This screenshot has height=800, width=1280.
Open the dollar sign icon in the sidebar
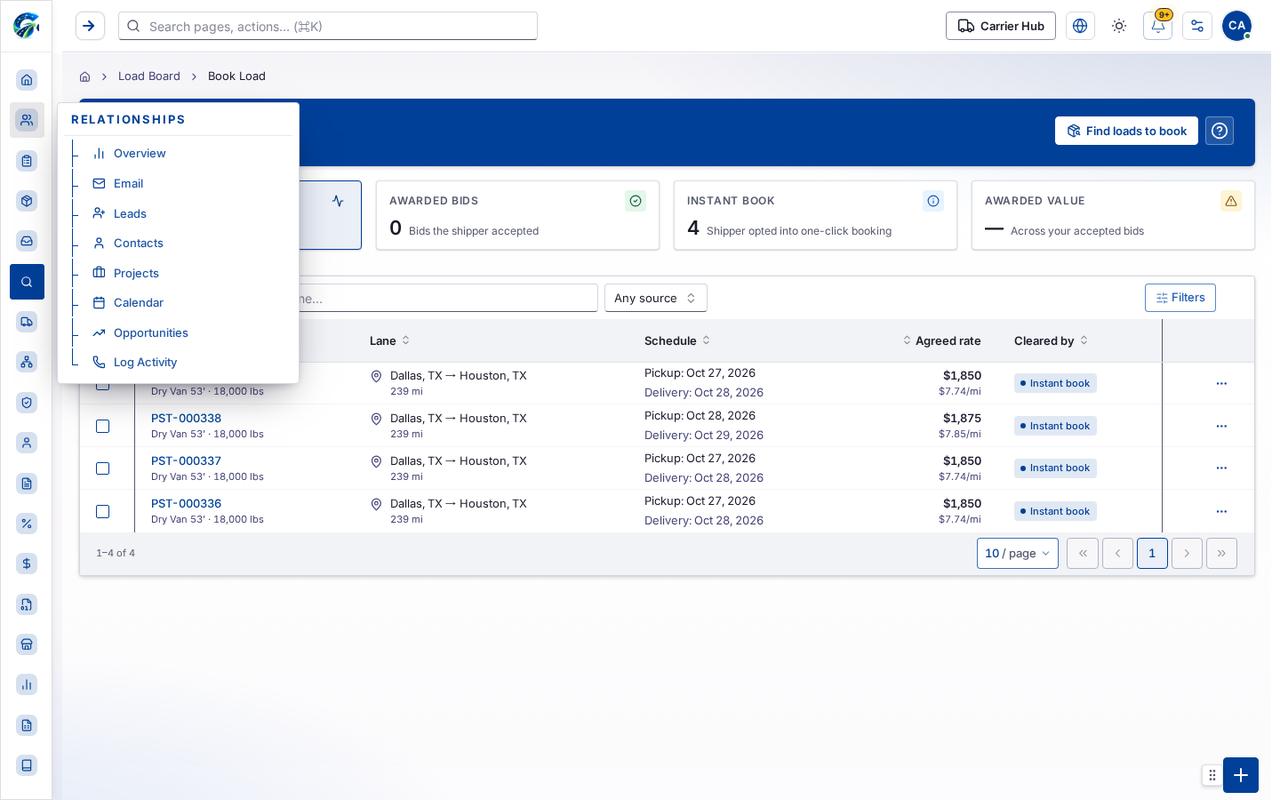pos(27,564)
